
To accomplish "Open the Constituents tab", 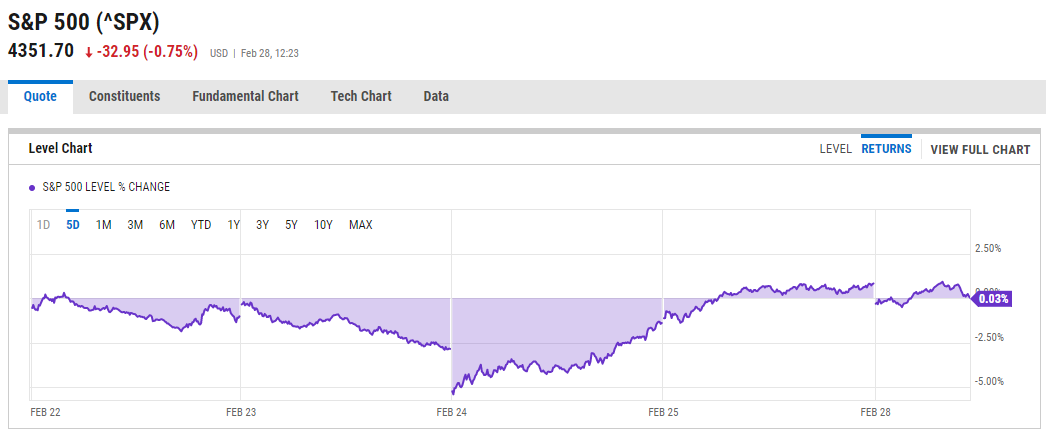I will (x=124, y=97).
